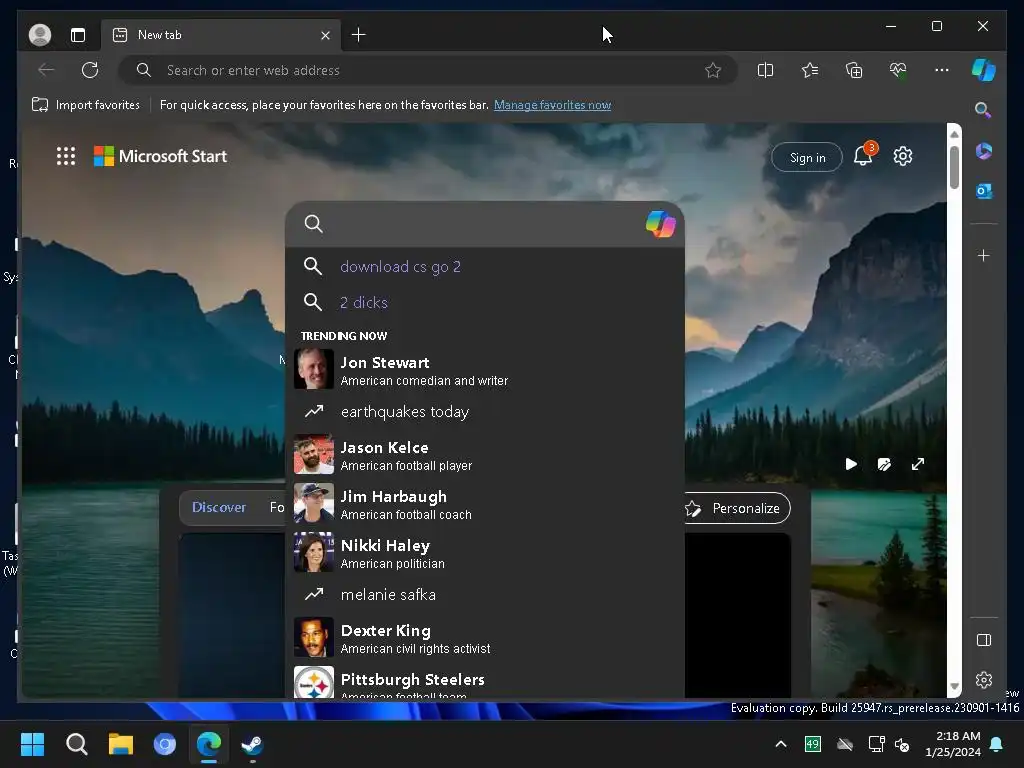
Task: Click the Microsoft Start logo
Action: [x=161, y=156]
